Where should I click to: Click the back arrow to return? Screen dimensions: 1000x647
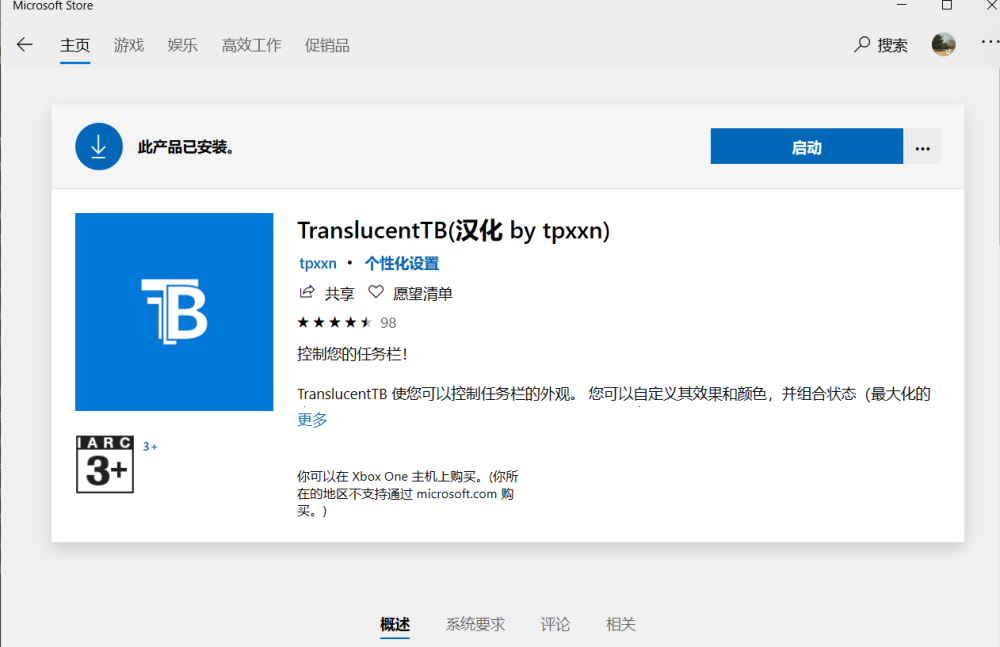[x=24, y=44]
